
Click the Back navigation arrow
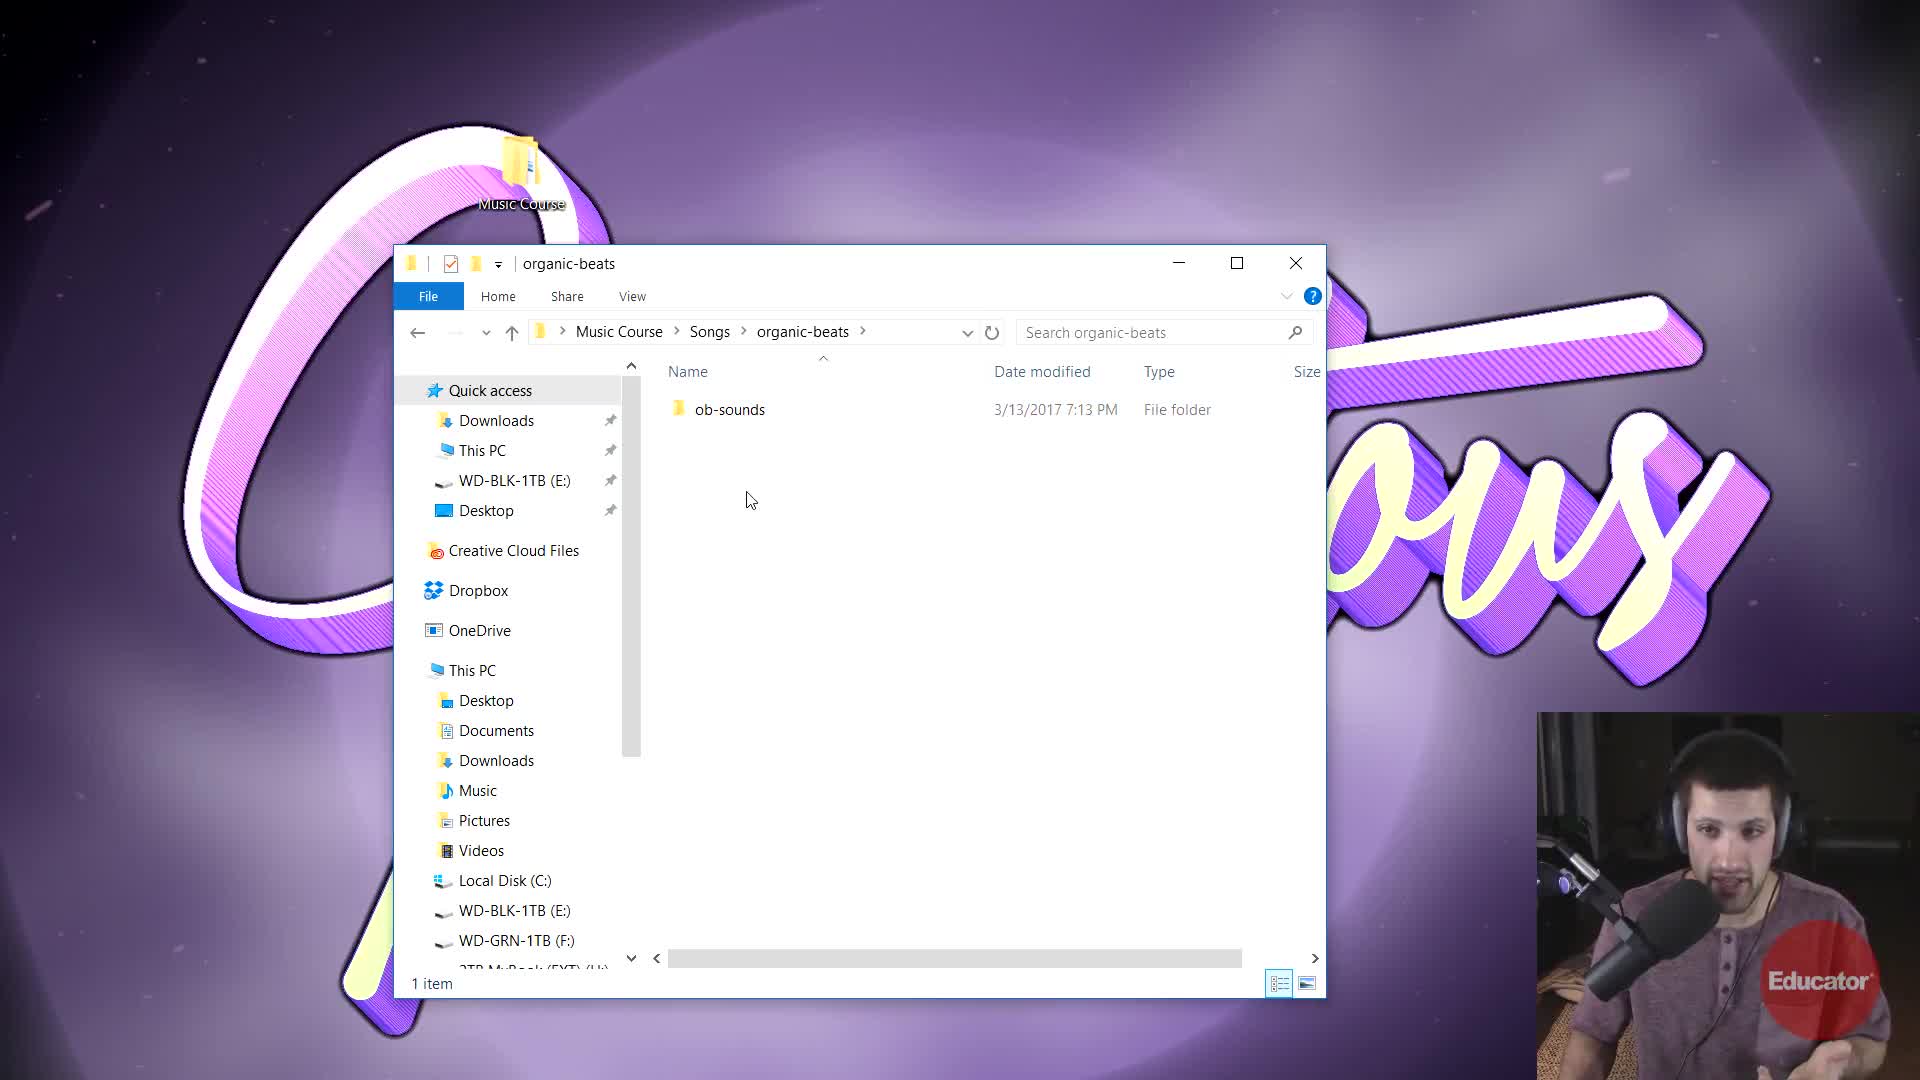pos(418,333)
